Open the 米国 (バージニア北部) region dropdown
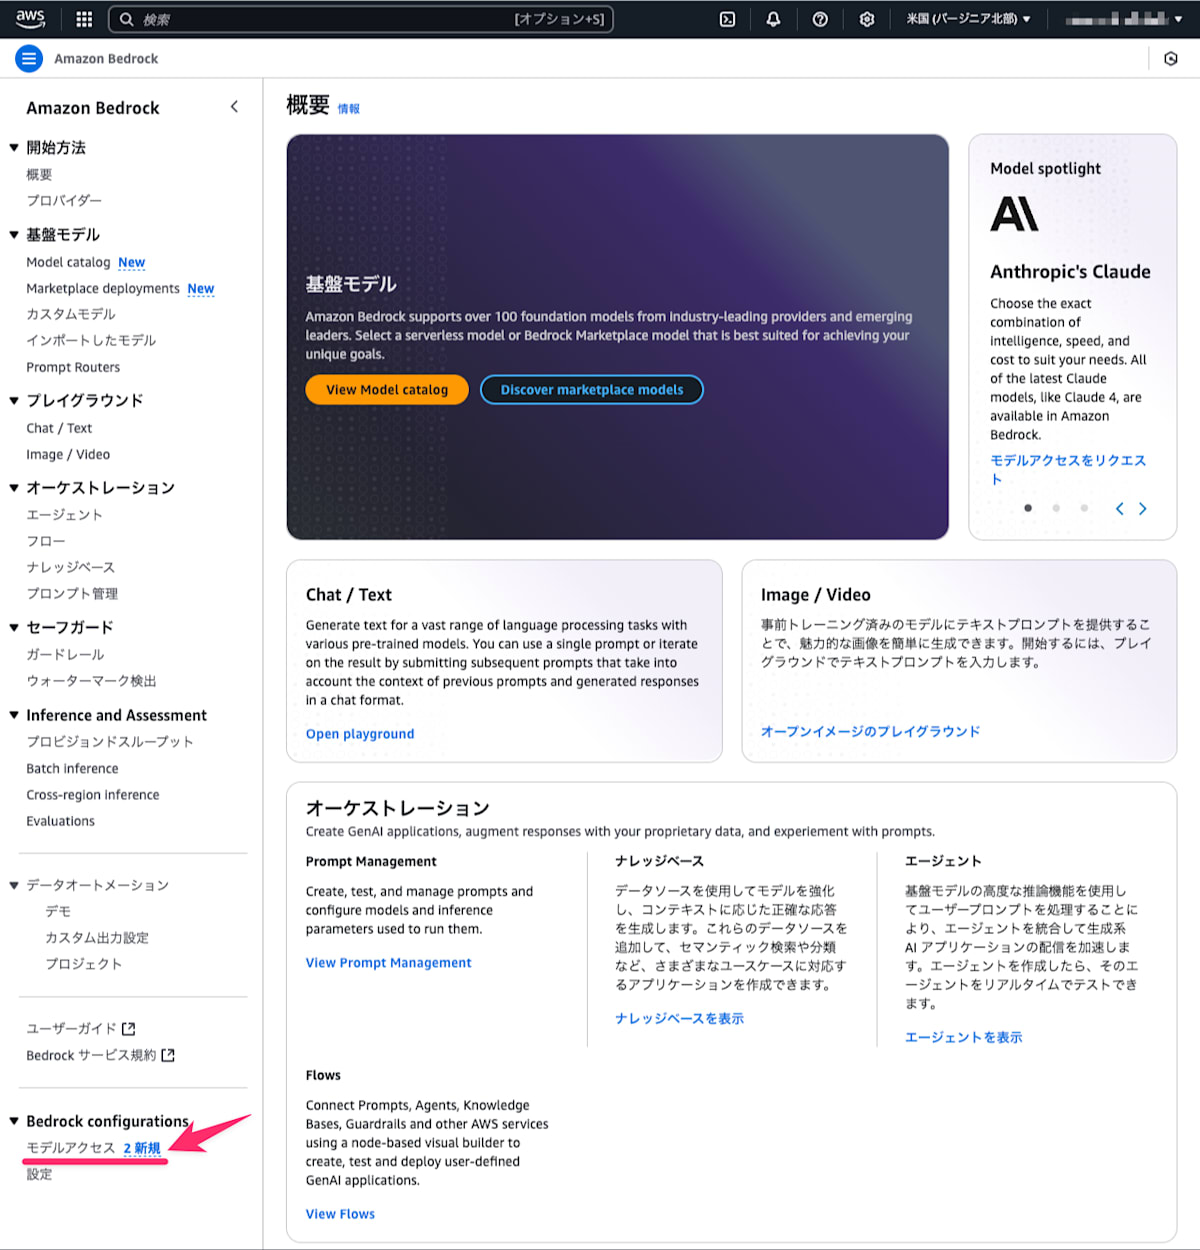This screenshot has height=1250, width=1200. (x=968, y=19)
